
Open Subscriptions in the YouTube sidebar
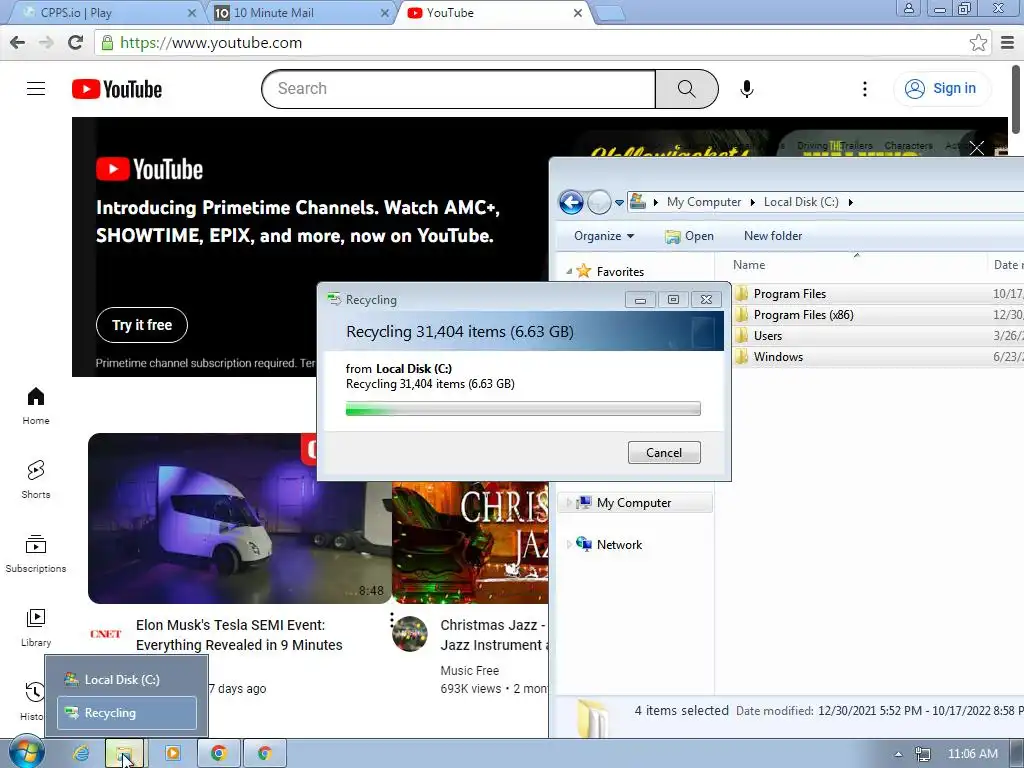(36, 554)
